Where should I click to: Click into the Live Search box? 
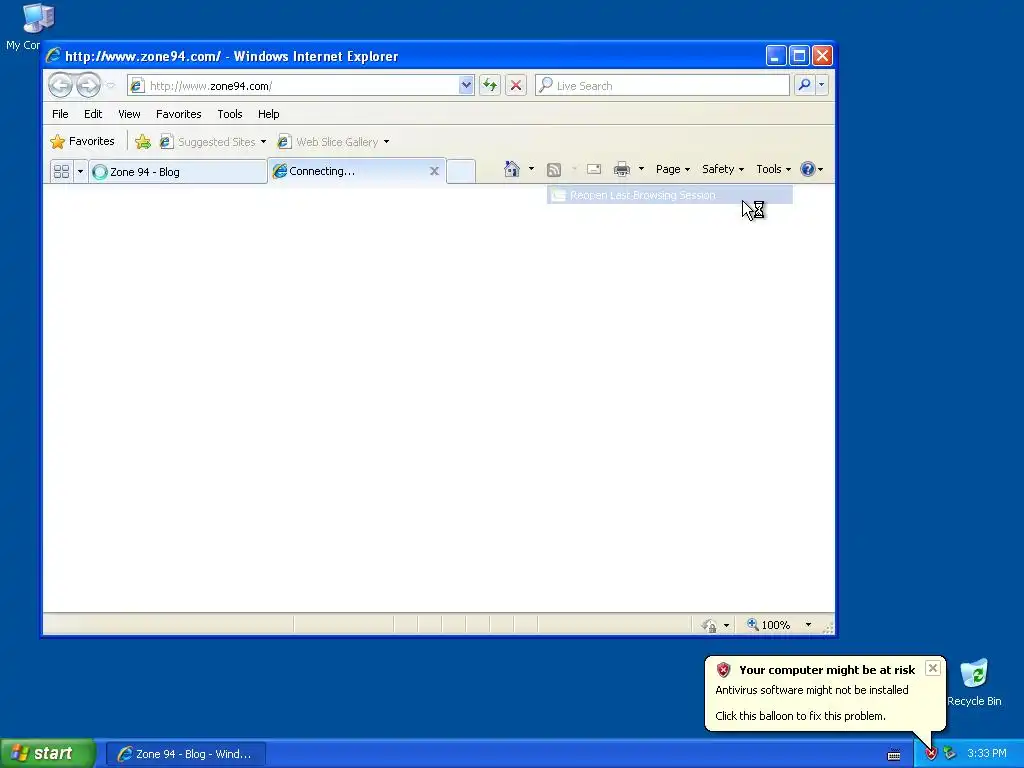point(662,86)
